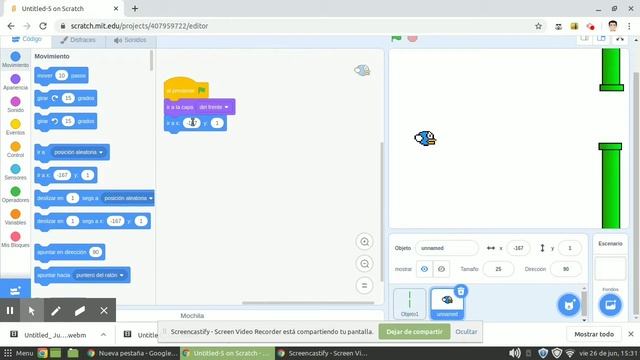
Task: Zoom out on the code workspace
Action: [x=364, y=264]
